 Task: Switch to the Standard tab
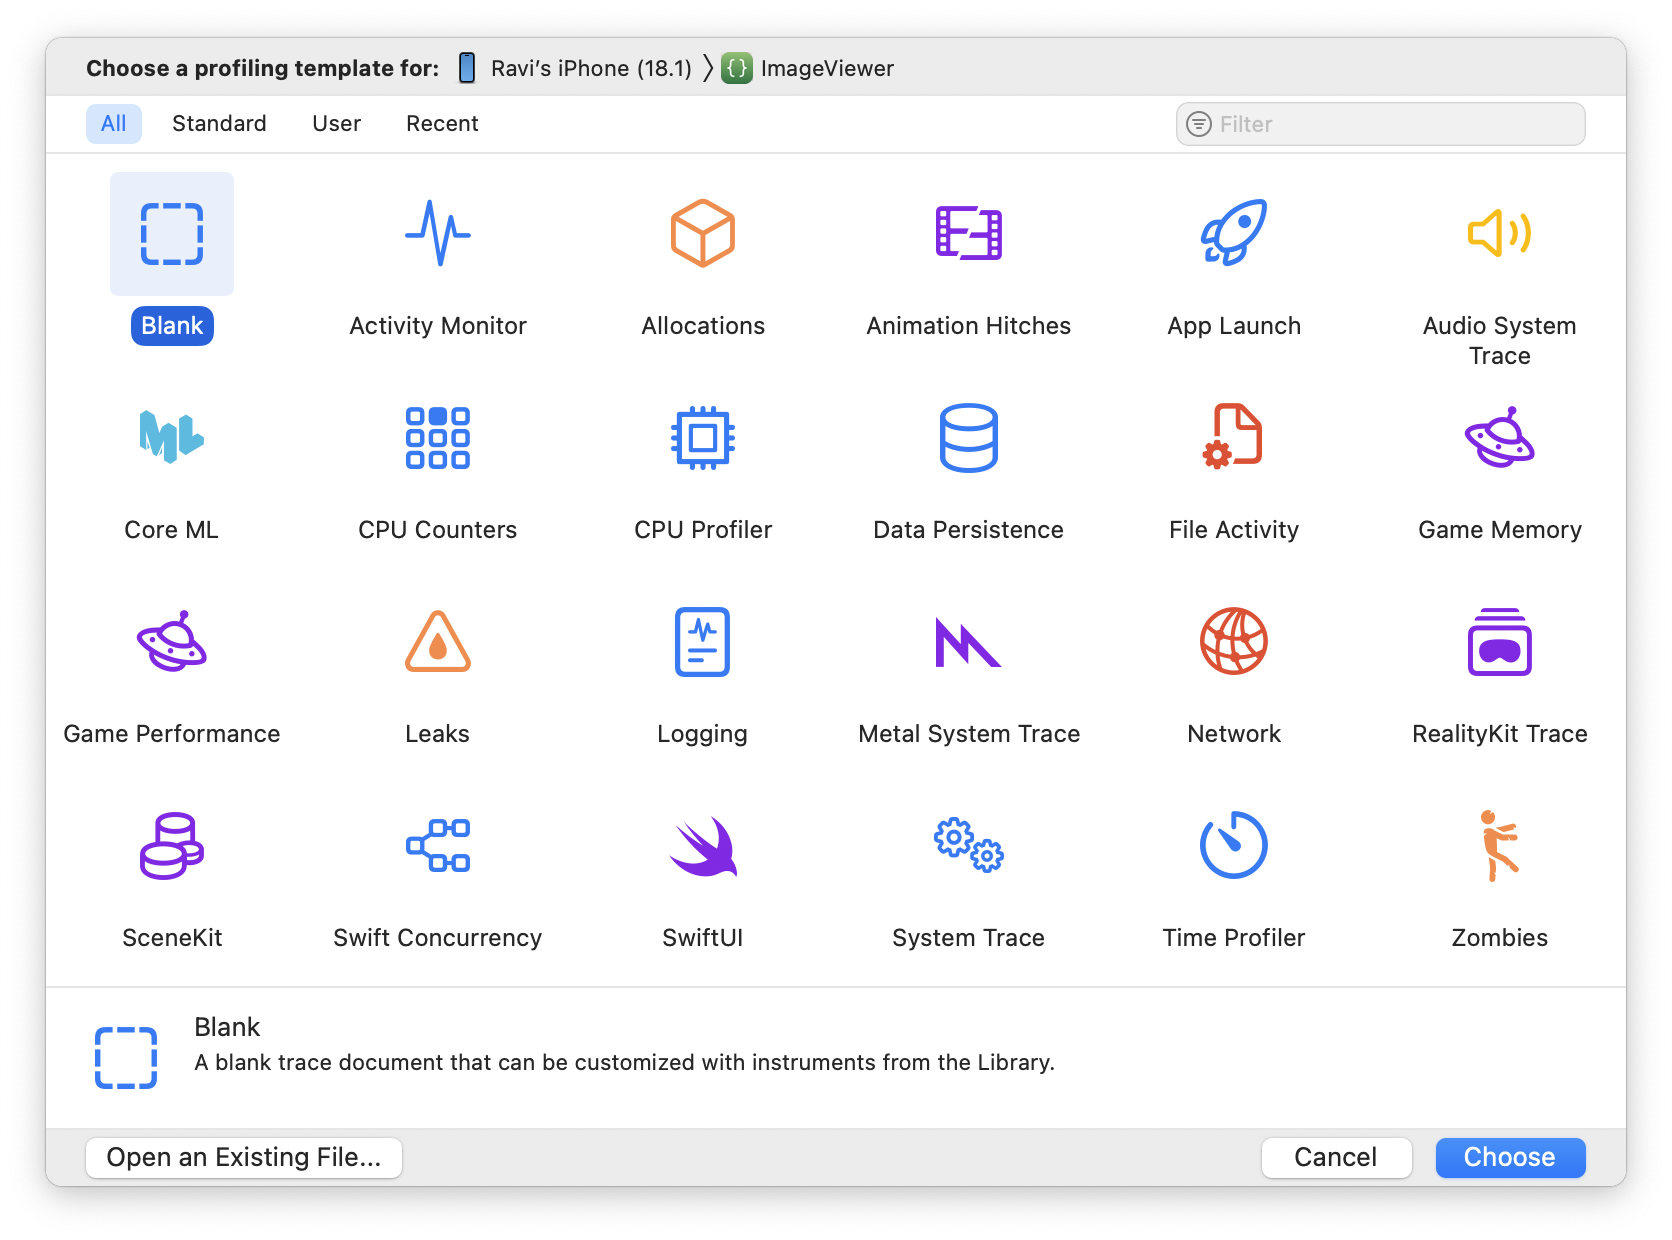(x=219, y=123)
